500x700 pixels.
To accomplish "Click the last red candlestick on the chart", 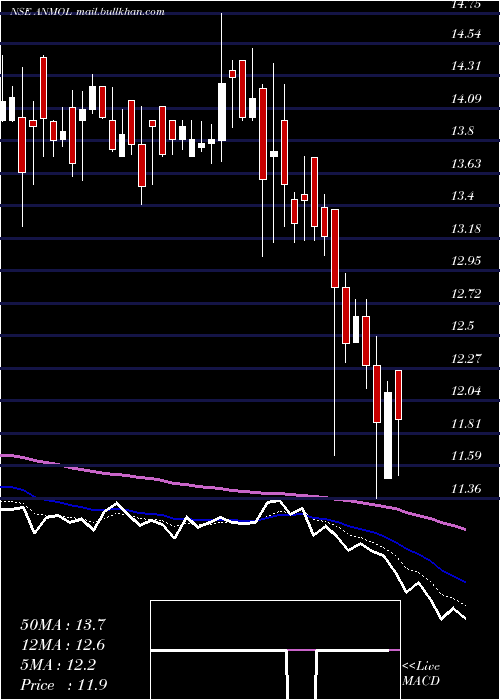I will click(399, 423).
